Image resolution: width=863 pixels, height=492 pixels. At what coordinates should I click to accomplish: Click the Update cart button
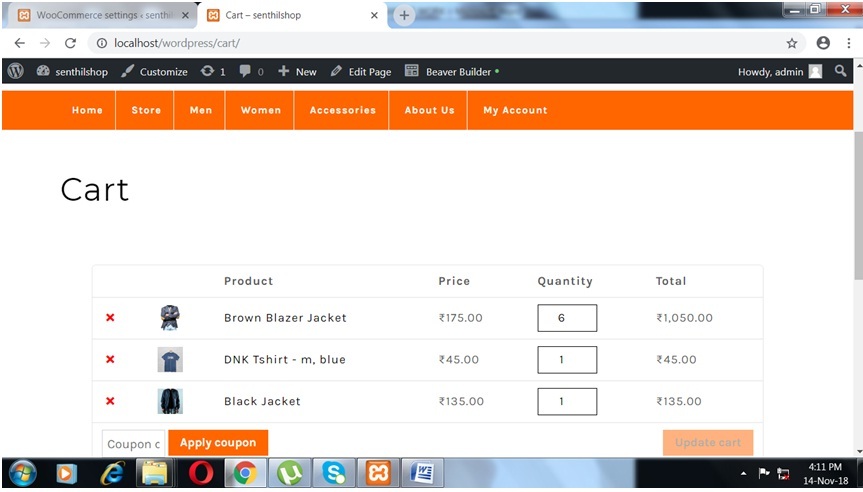(707, 443)
